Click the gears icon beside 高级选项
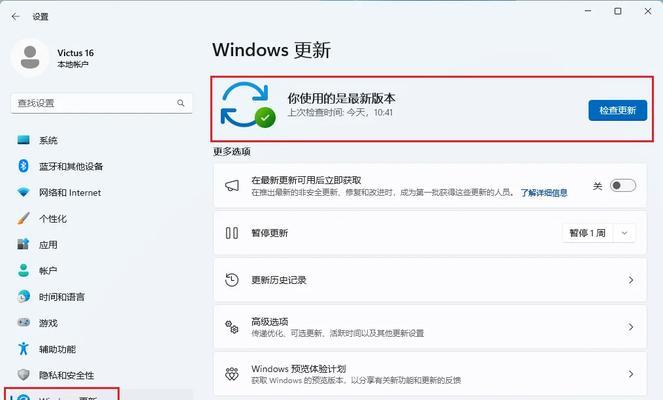 (x=232, y=327)
